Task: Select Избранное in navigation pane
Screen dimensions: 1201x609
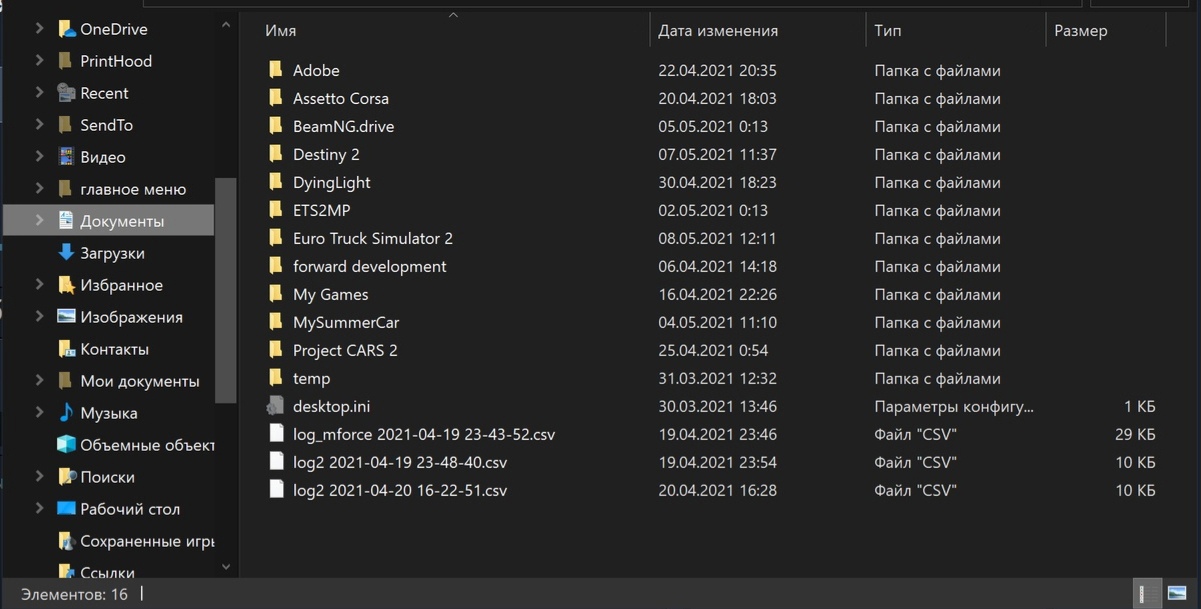Action: tap(121, 285)
